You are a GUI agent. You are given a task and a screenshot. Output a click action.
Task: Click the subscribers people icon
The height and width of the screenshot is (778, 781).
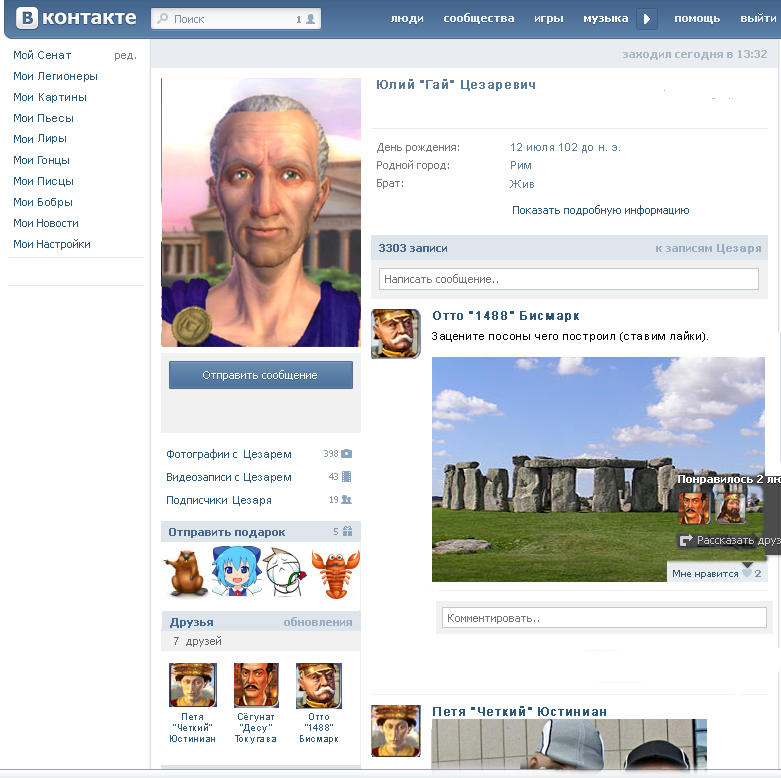click(347, 500)
